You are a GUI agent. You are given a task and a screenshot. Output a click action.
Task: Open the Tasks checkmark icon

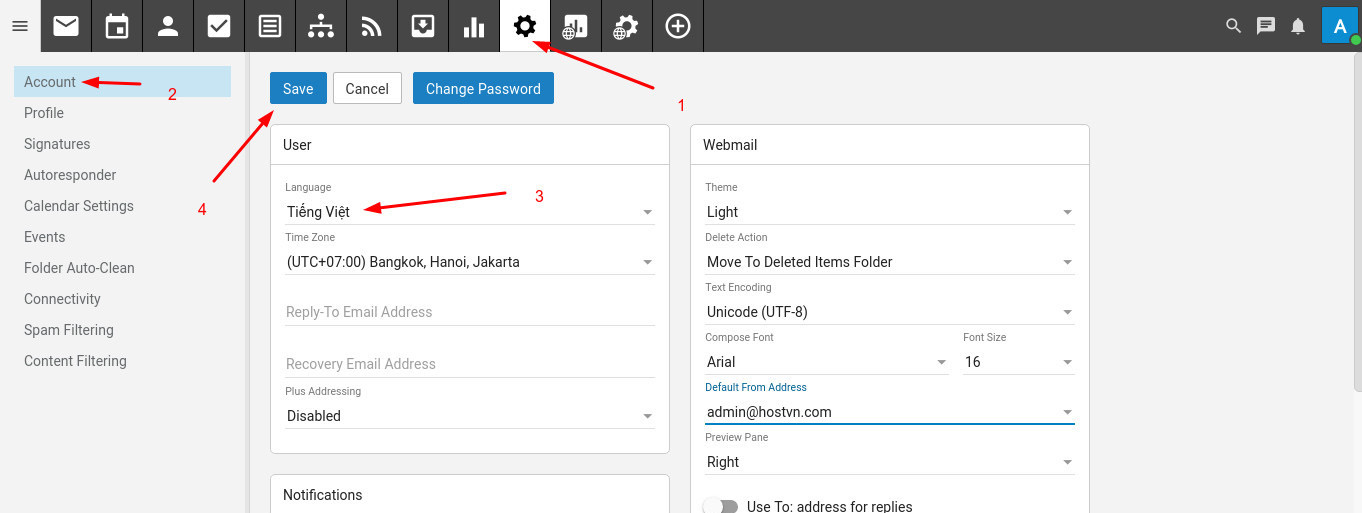219,26
